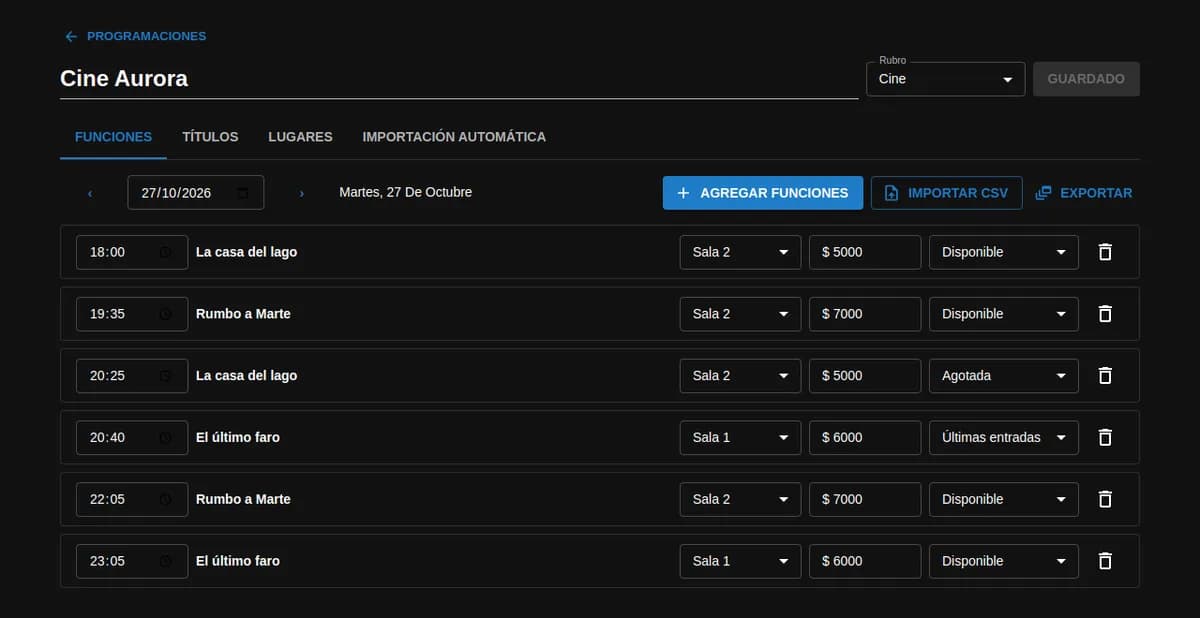Click the Guardado button
The width and height of the screenshot is (1200, 618).
1086,79
